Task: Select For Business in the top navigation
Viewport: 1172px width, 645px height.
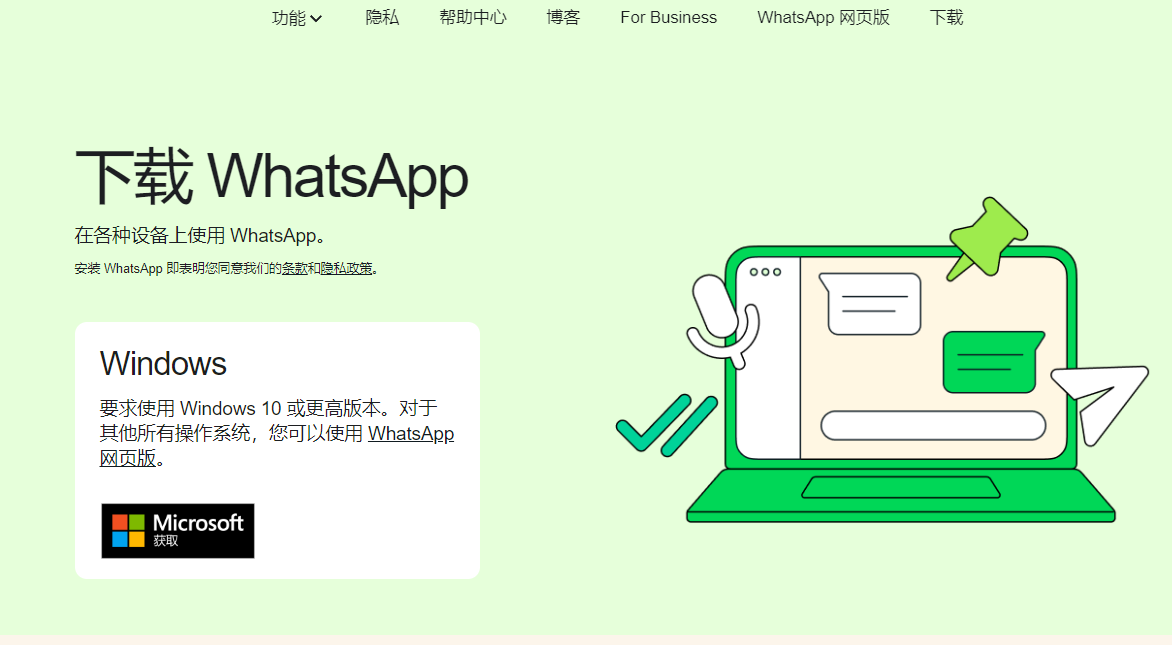Action: (668, 17)
